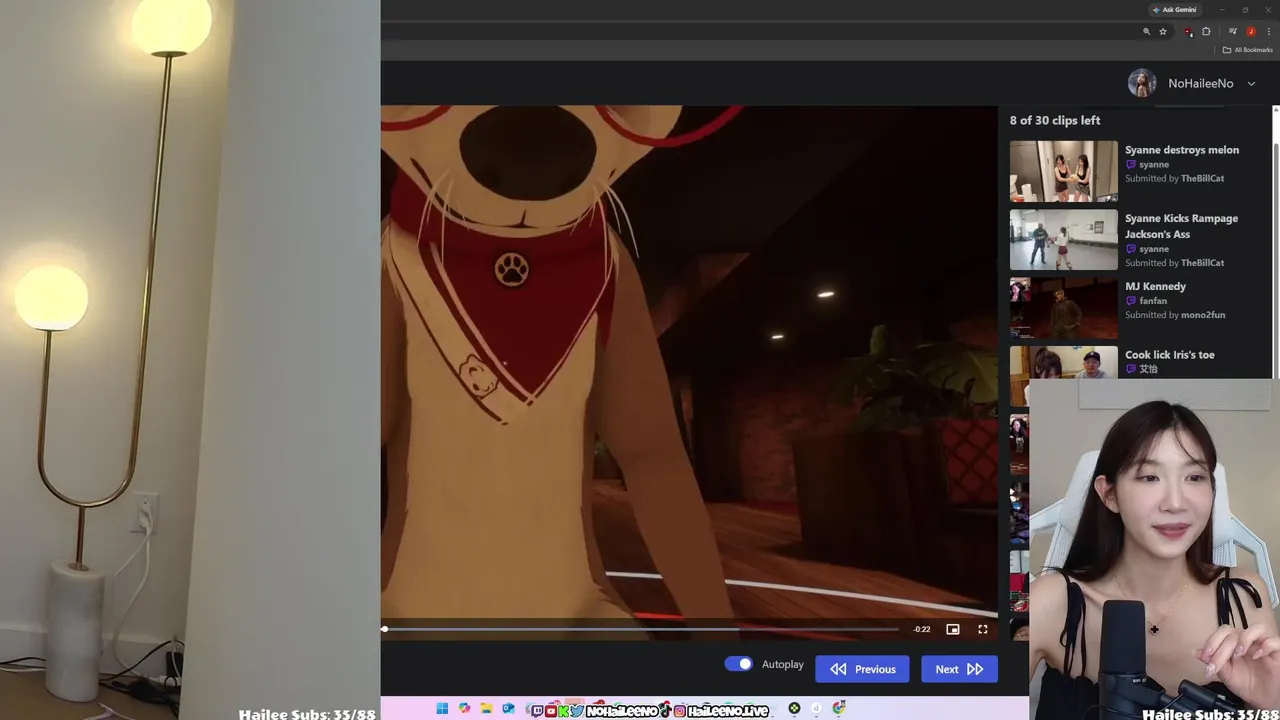Viewport: 1280px width, 720px height.
Task: Open the Extensions puzzle icon
Action: click(x=1206, y=32)
